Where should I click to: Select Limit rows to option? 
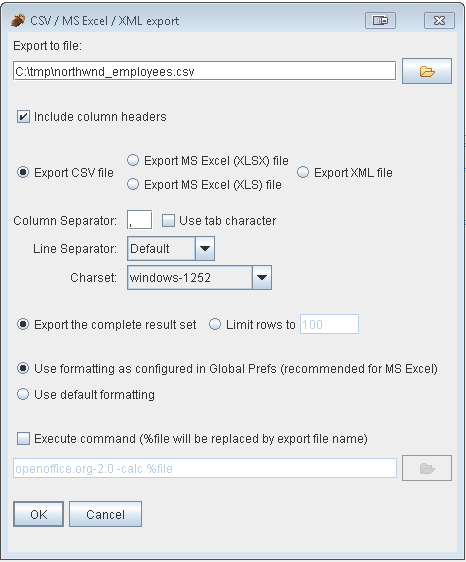(x=215, y=324)
